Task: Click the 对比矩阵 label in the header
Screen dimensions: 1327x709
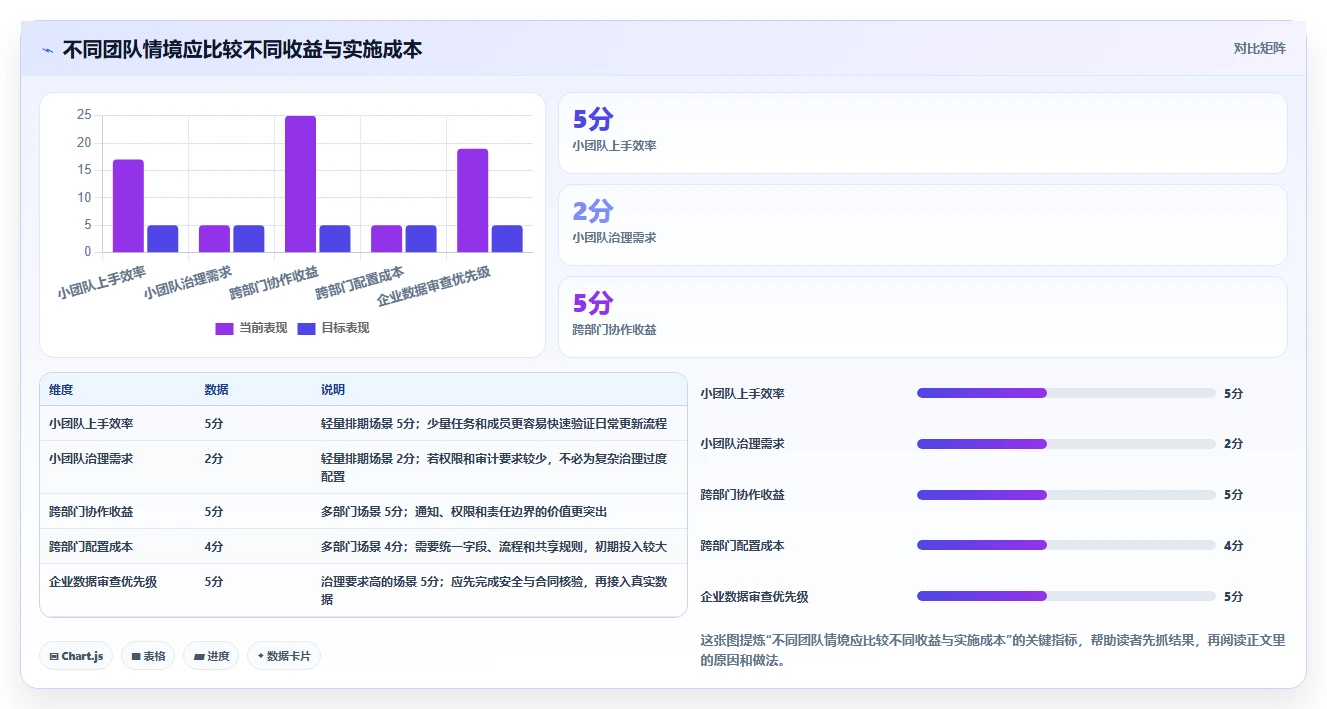Action: (1260, 48)
